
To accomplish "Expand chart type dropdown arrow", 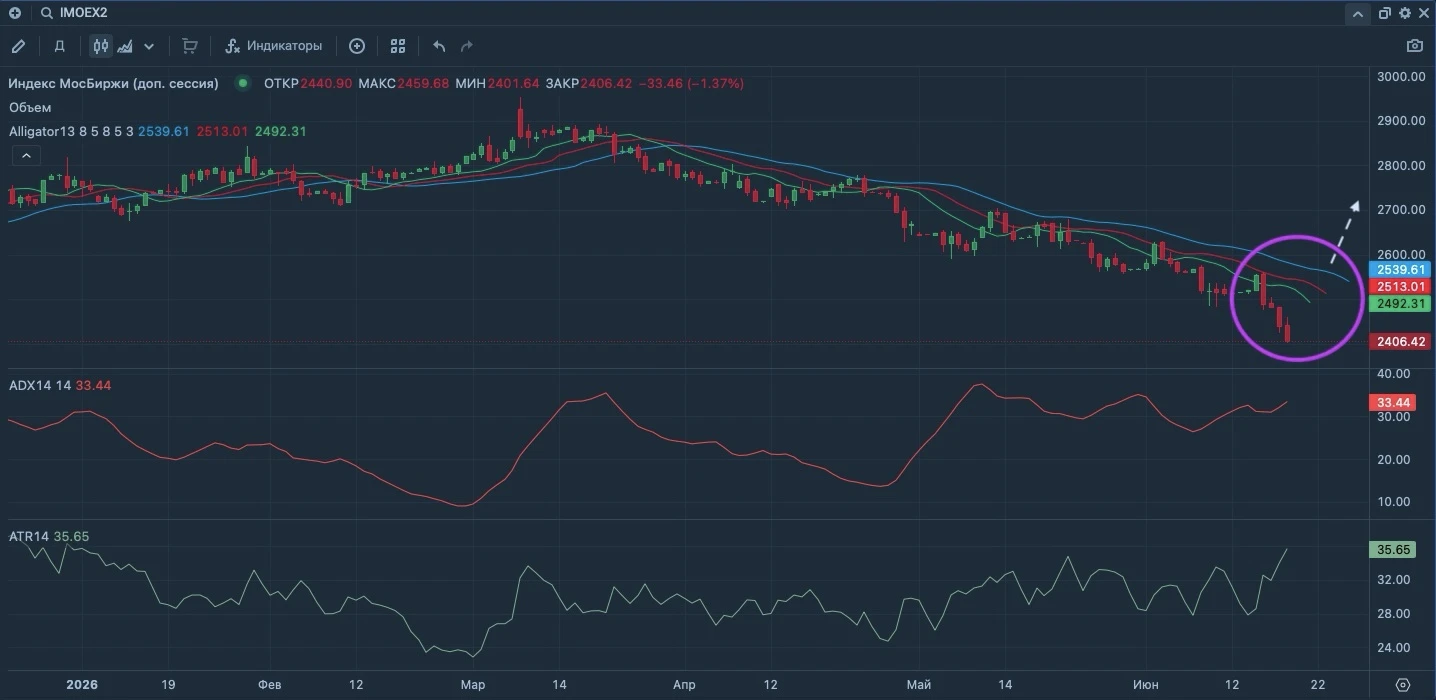I will pyautogui.click(x=149, y=46).
